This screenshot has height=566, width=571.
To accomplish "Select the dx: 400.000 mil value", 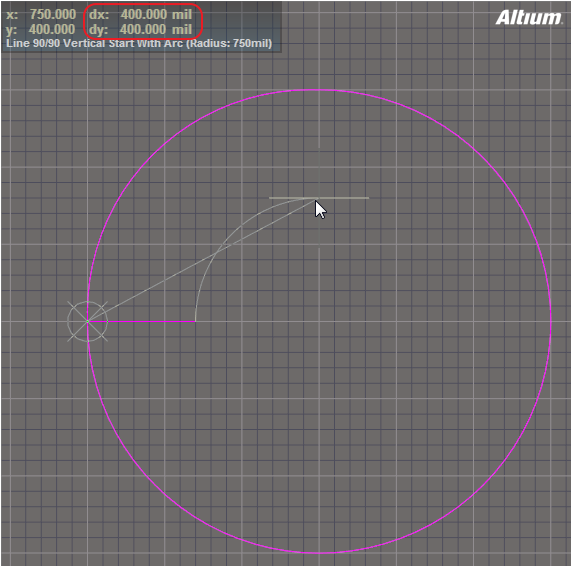I will click(141, 15).
